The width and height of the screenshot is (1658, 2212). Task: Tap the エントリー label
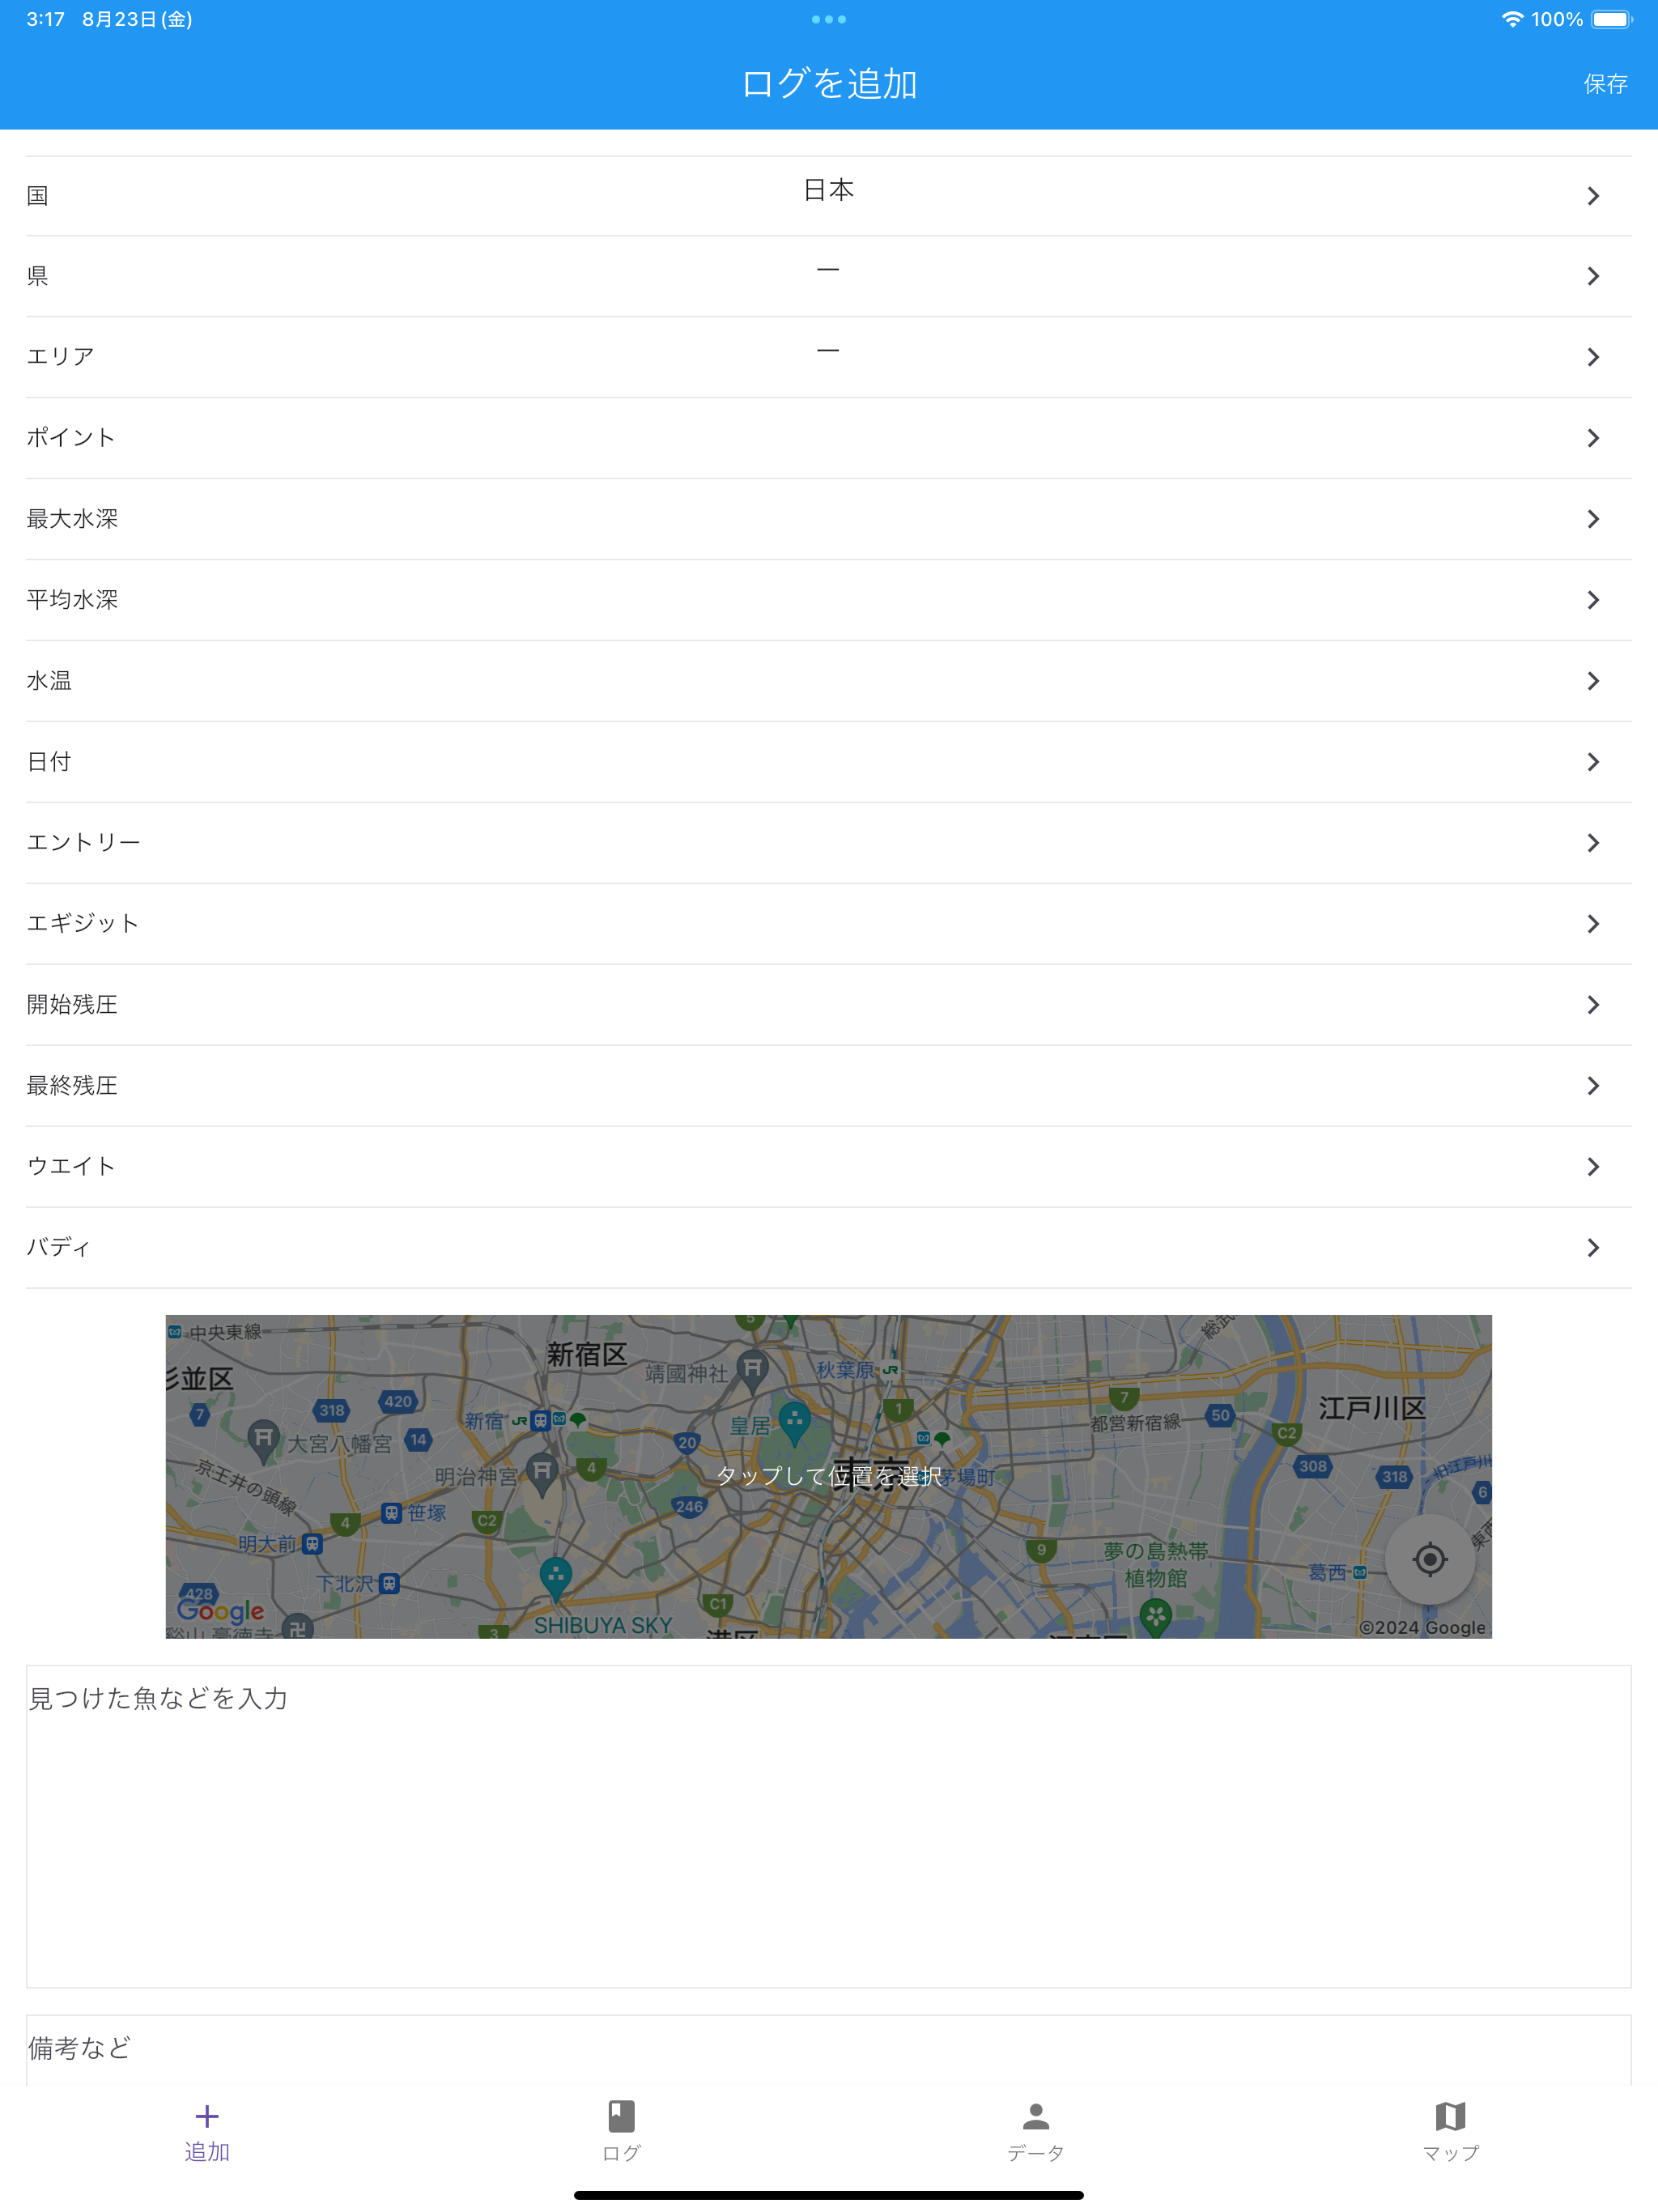tap(83, 843)
